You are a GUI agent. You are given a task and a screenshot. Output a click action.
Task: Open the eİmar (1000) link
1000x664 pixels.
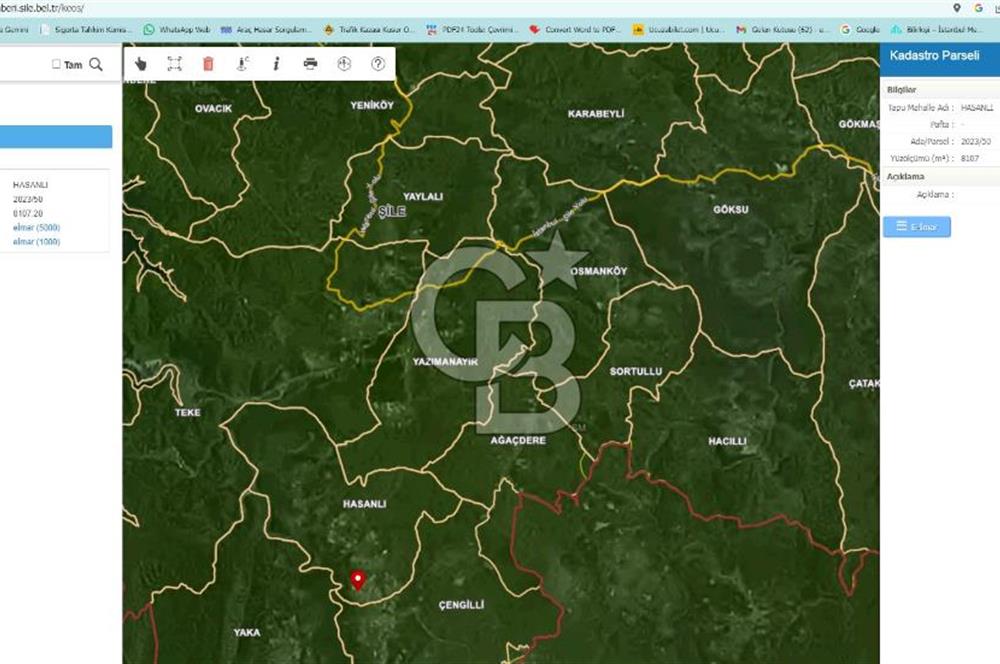tap(36, 242)
